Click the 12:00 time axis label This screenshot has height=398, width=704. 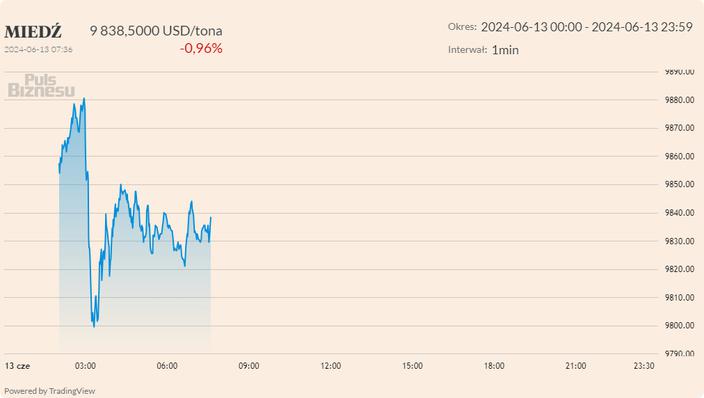330,366
